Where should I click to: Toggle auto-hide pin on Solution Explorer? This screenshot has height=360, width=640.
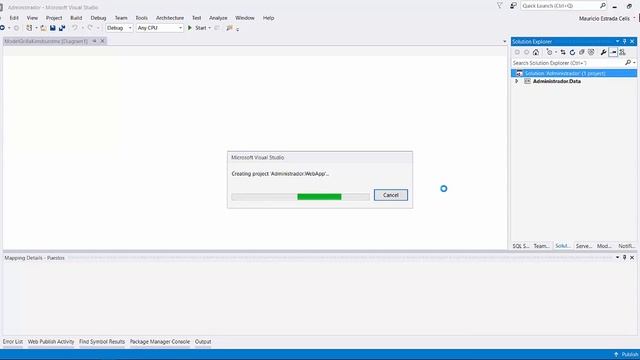(624, 42)
